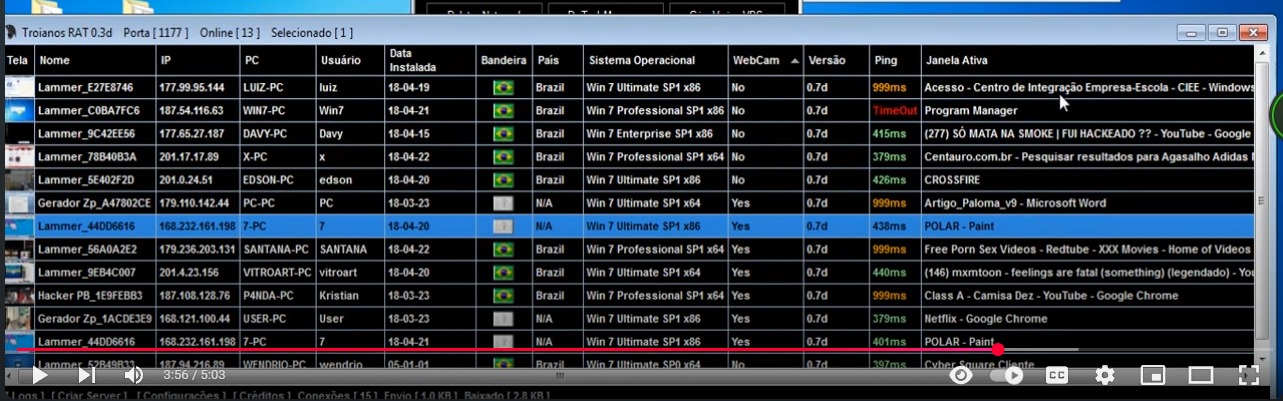Click IP address 187.54.116.63
Viewport: 1283px width, 401px height.
coord(192,111)
